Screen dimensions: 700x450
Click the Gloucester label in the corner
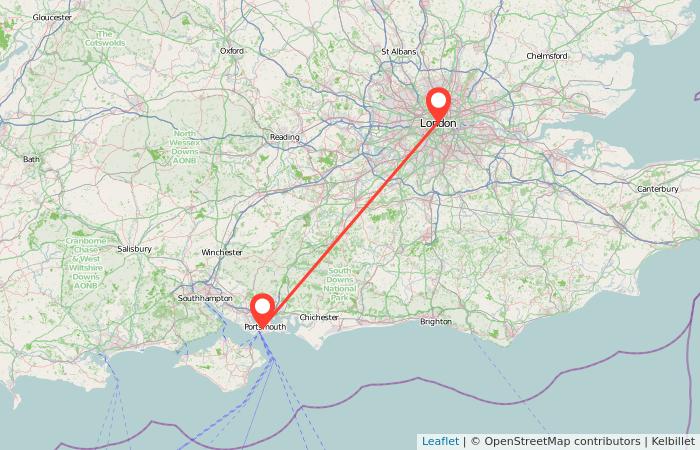(x=52, y=17)
